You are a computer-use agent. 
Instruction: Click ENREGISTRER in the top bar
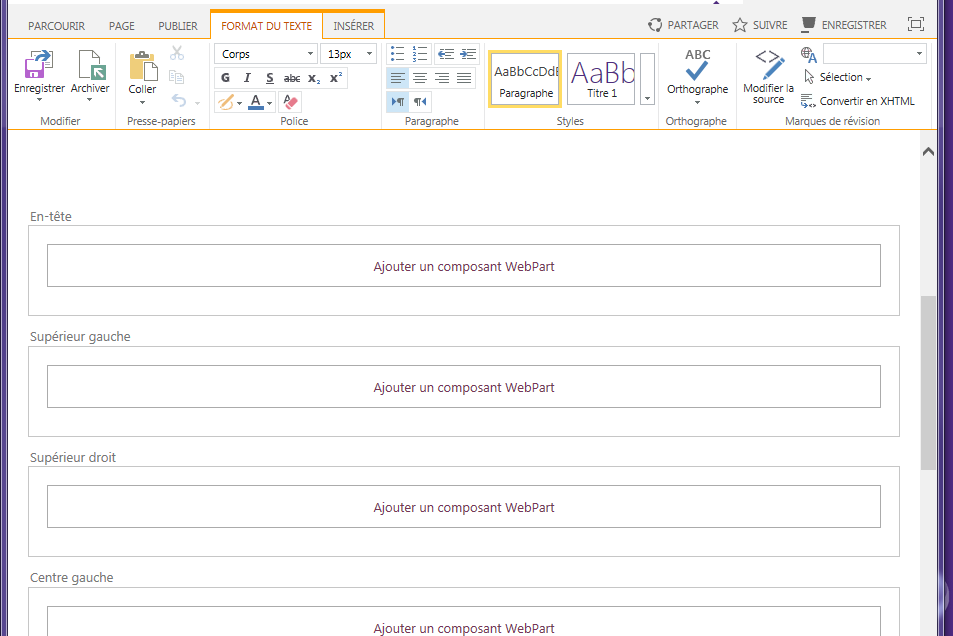844,25
